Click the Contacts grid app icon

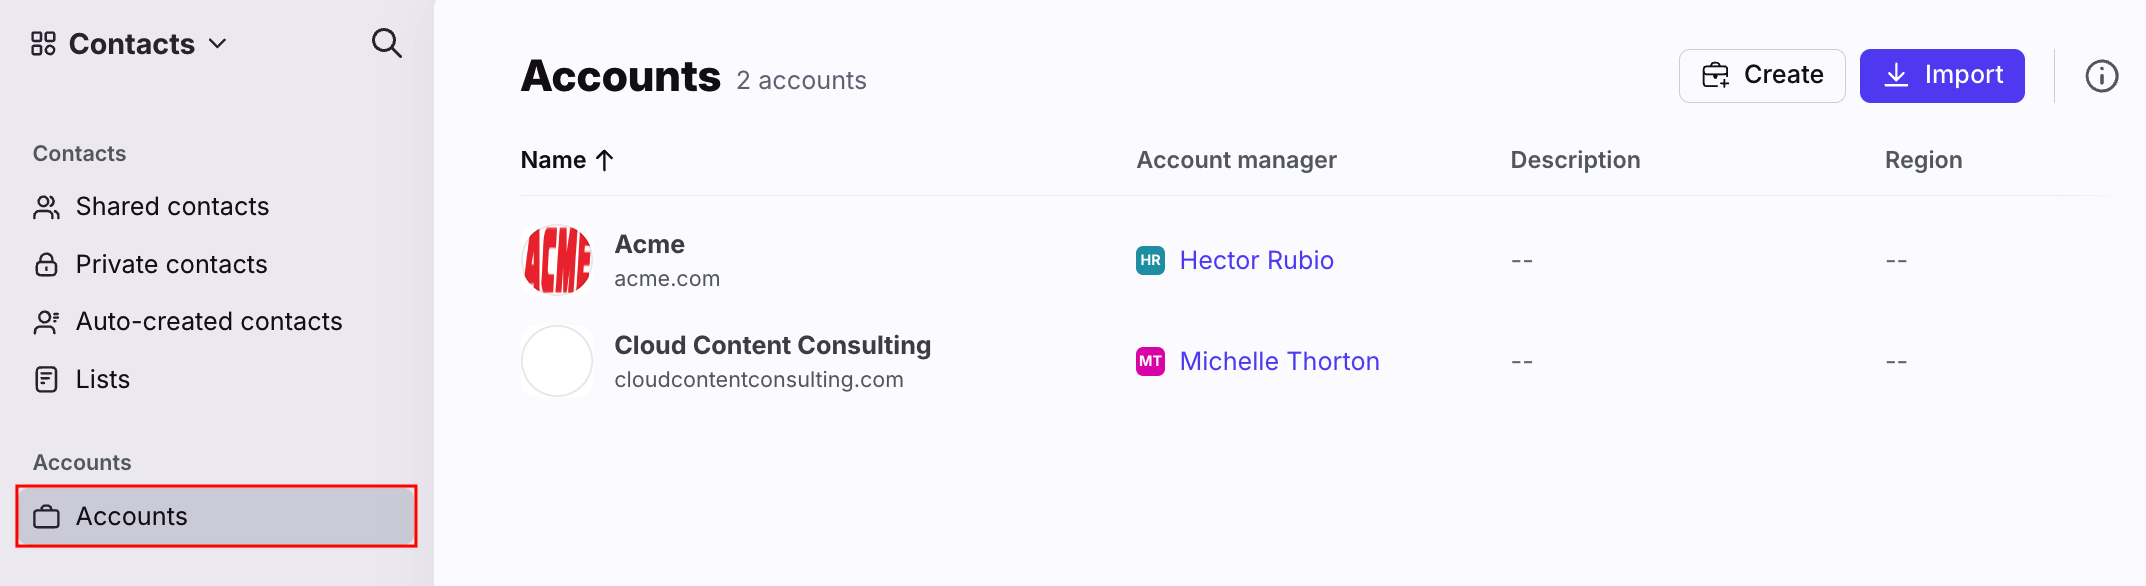[x=43, y=44]
